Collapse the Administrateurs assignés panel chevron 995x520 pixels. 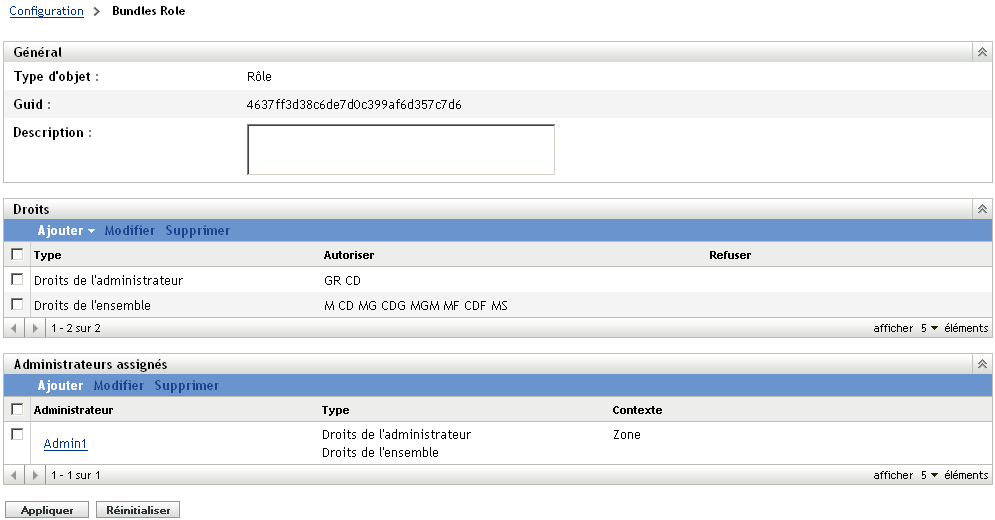click(982, 364)
